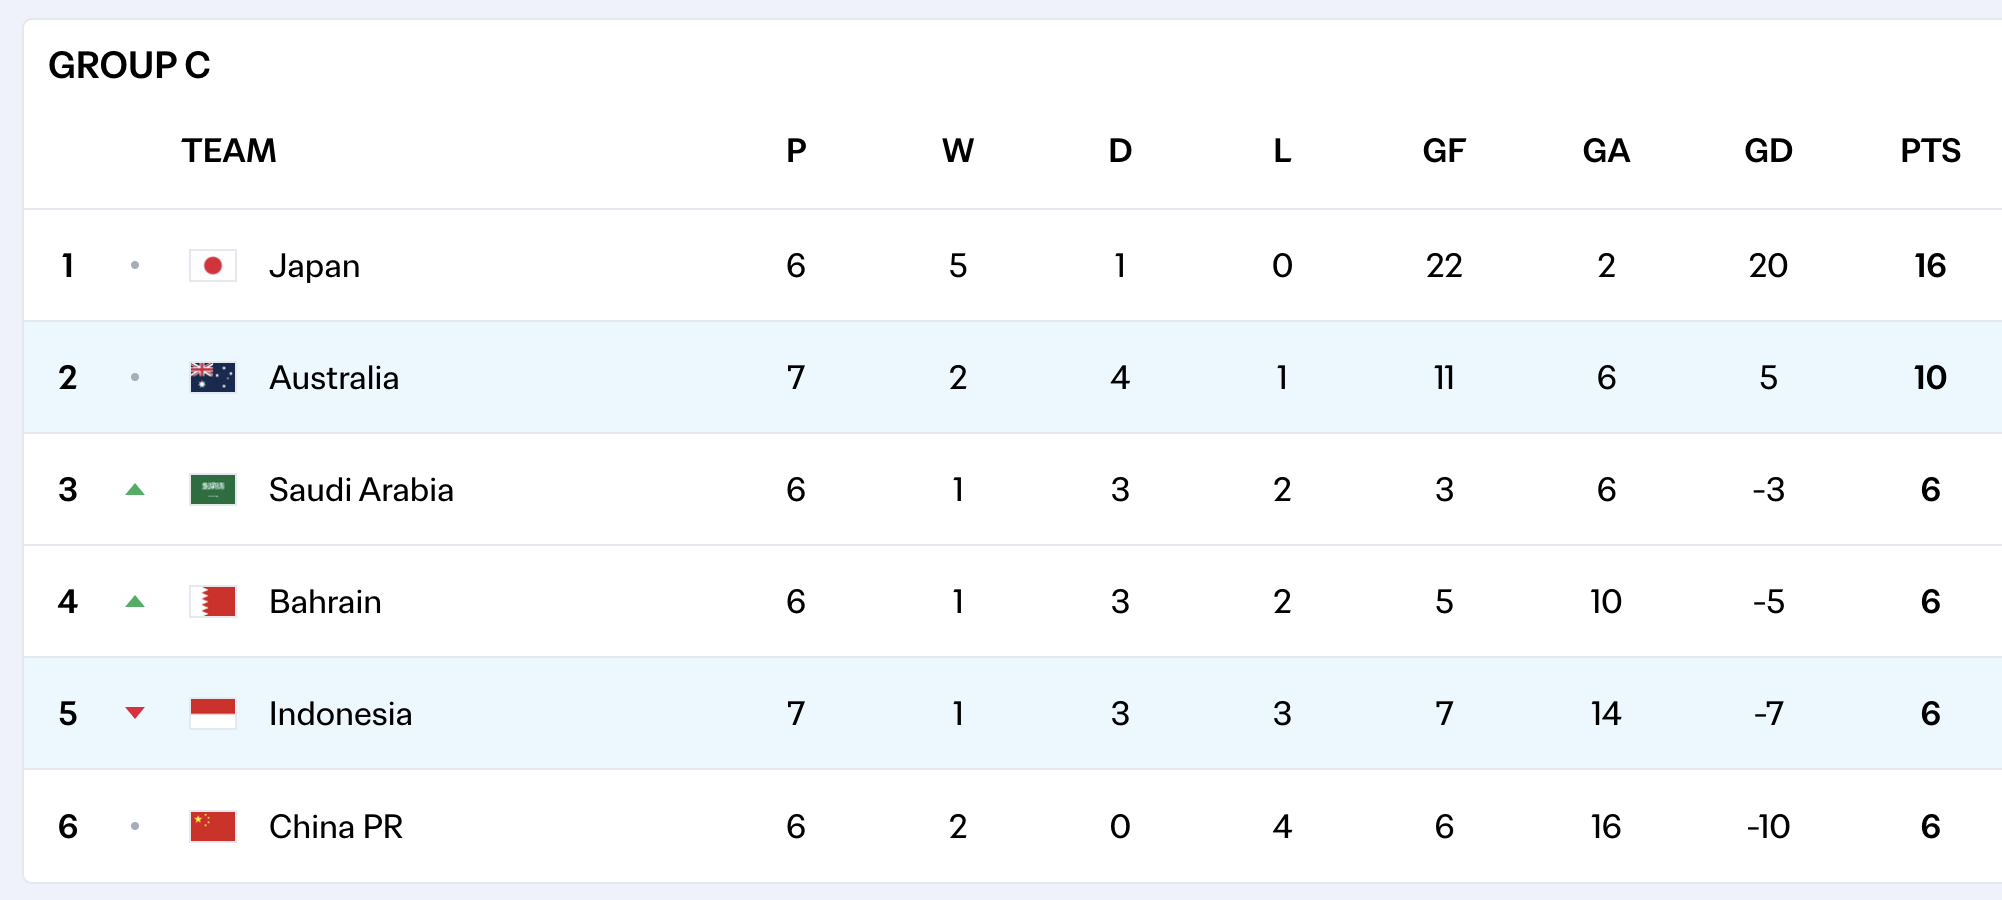Open the Australia team link
The height and width of the screenshot is (900, 2002).
[x=334, y=378]
